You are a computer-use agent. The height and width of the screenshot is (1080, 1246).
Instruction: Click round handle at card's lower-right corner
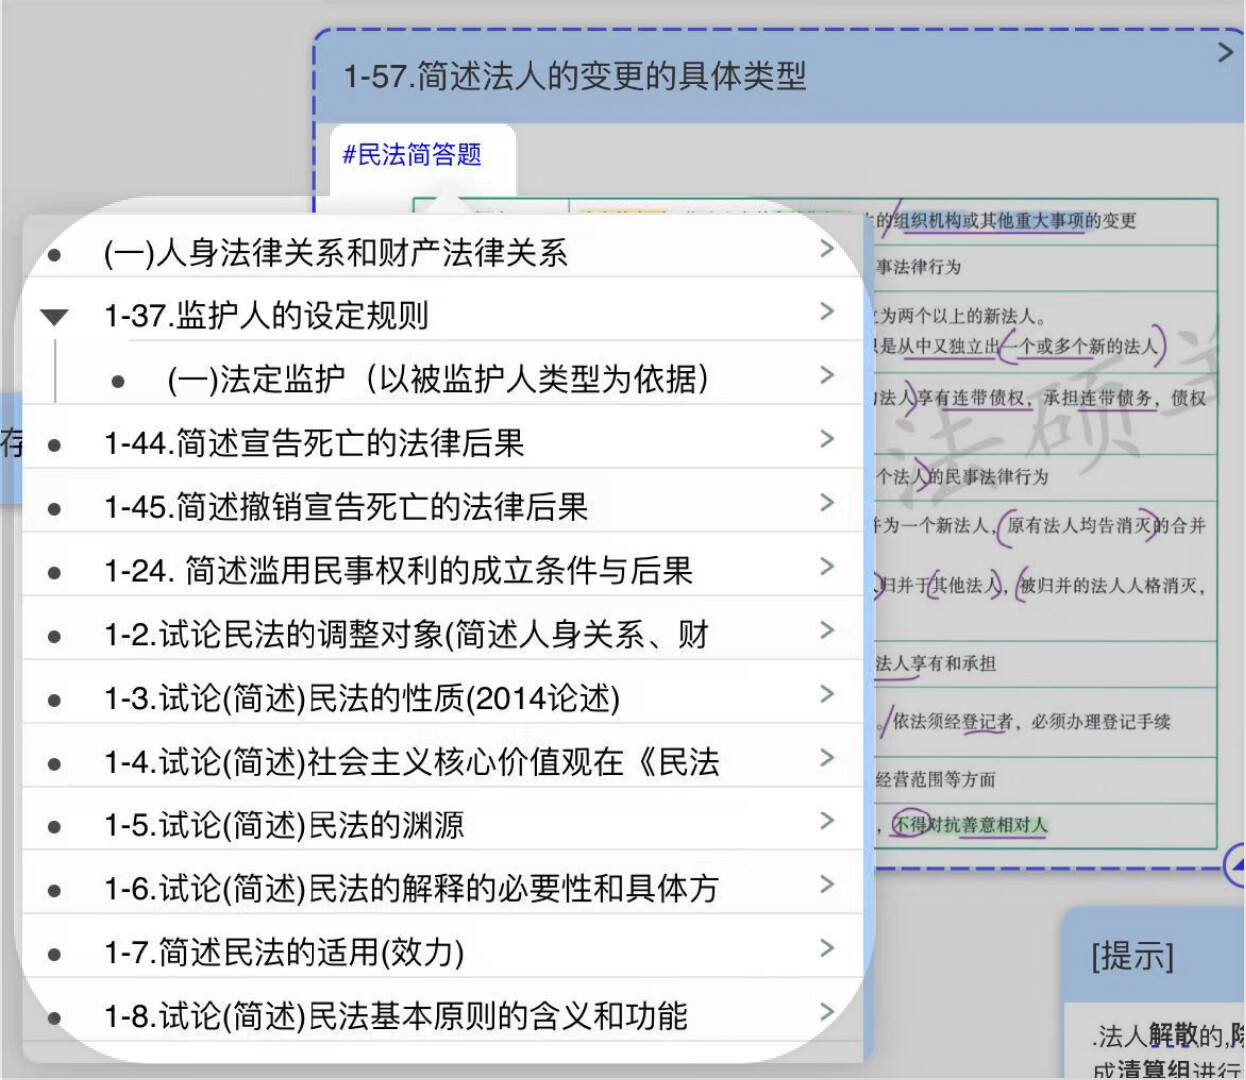coord(1236,864)
